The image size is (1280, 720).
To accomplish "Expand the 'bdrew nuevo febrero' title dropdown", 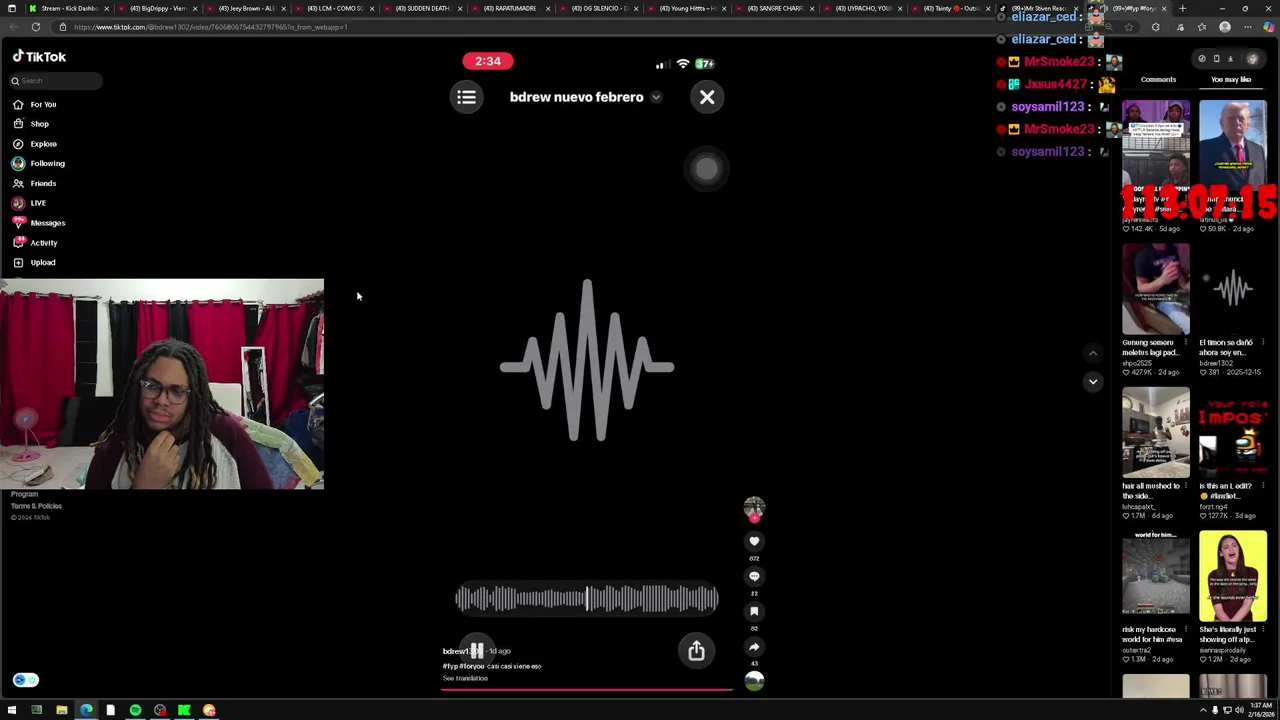I will click(x=656, y=98).
